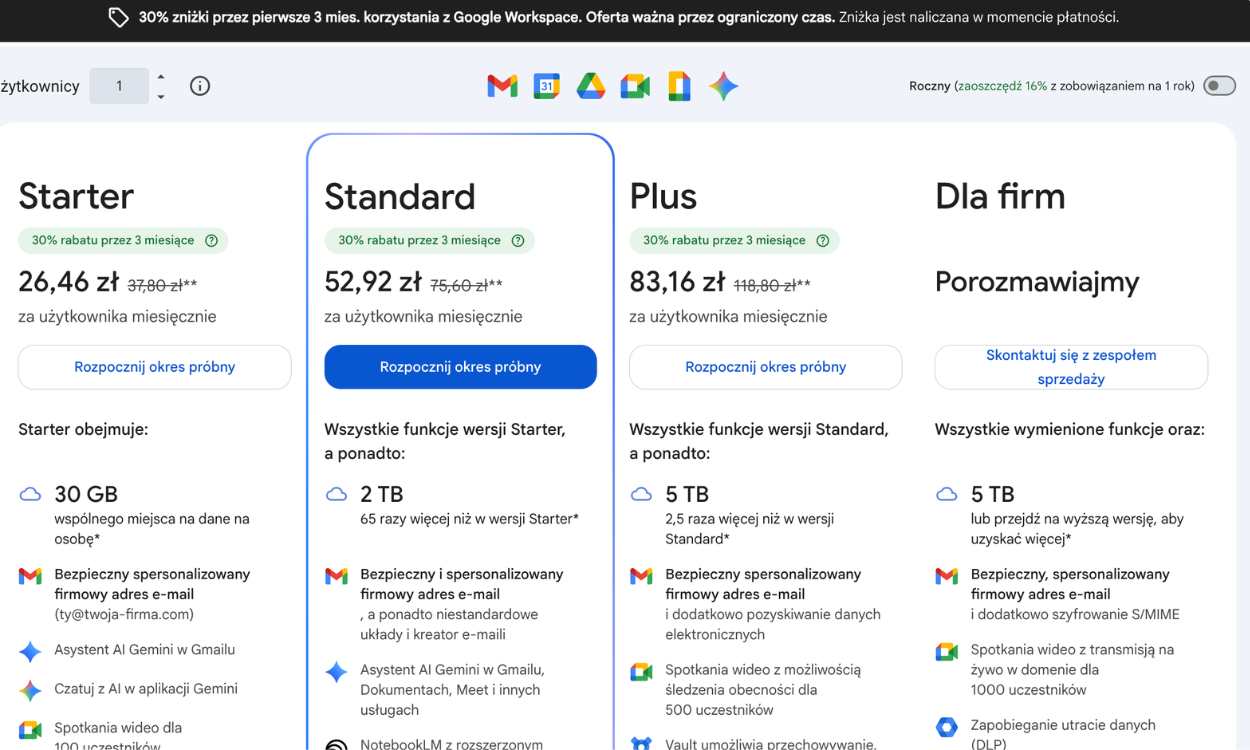Click the Dla firm plan heading

pos(1000,196)
